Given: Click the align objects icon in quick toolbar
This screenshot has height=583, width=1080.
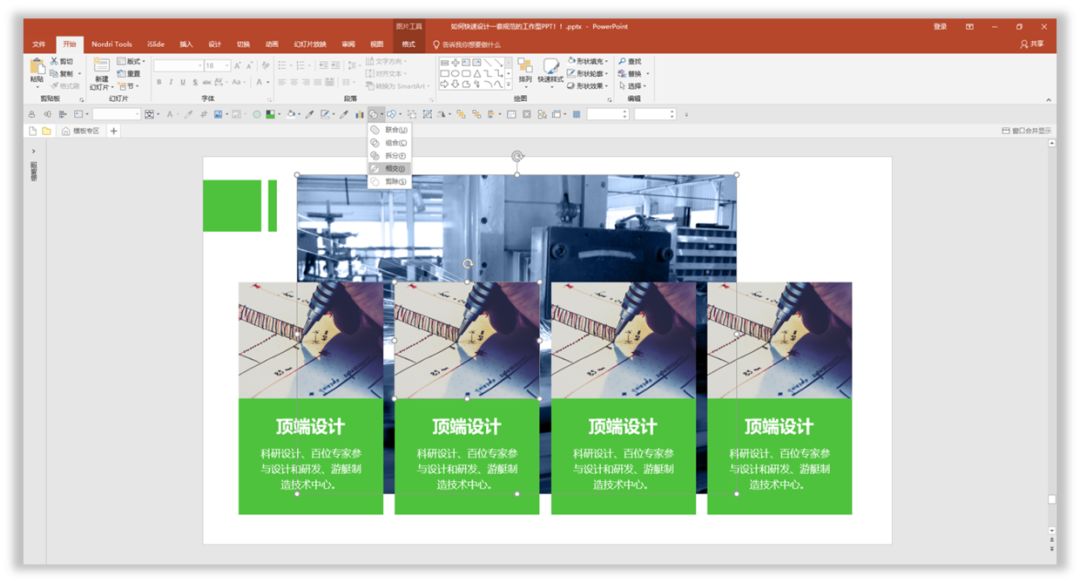Looking at the screenshot, I should 63,114.
